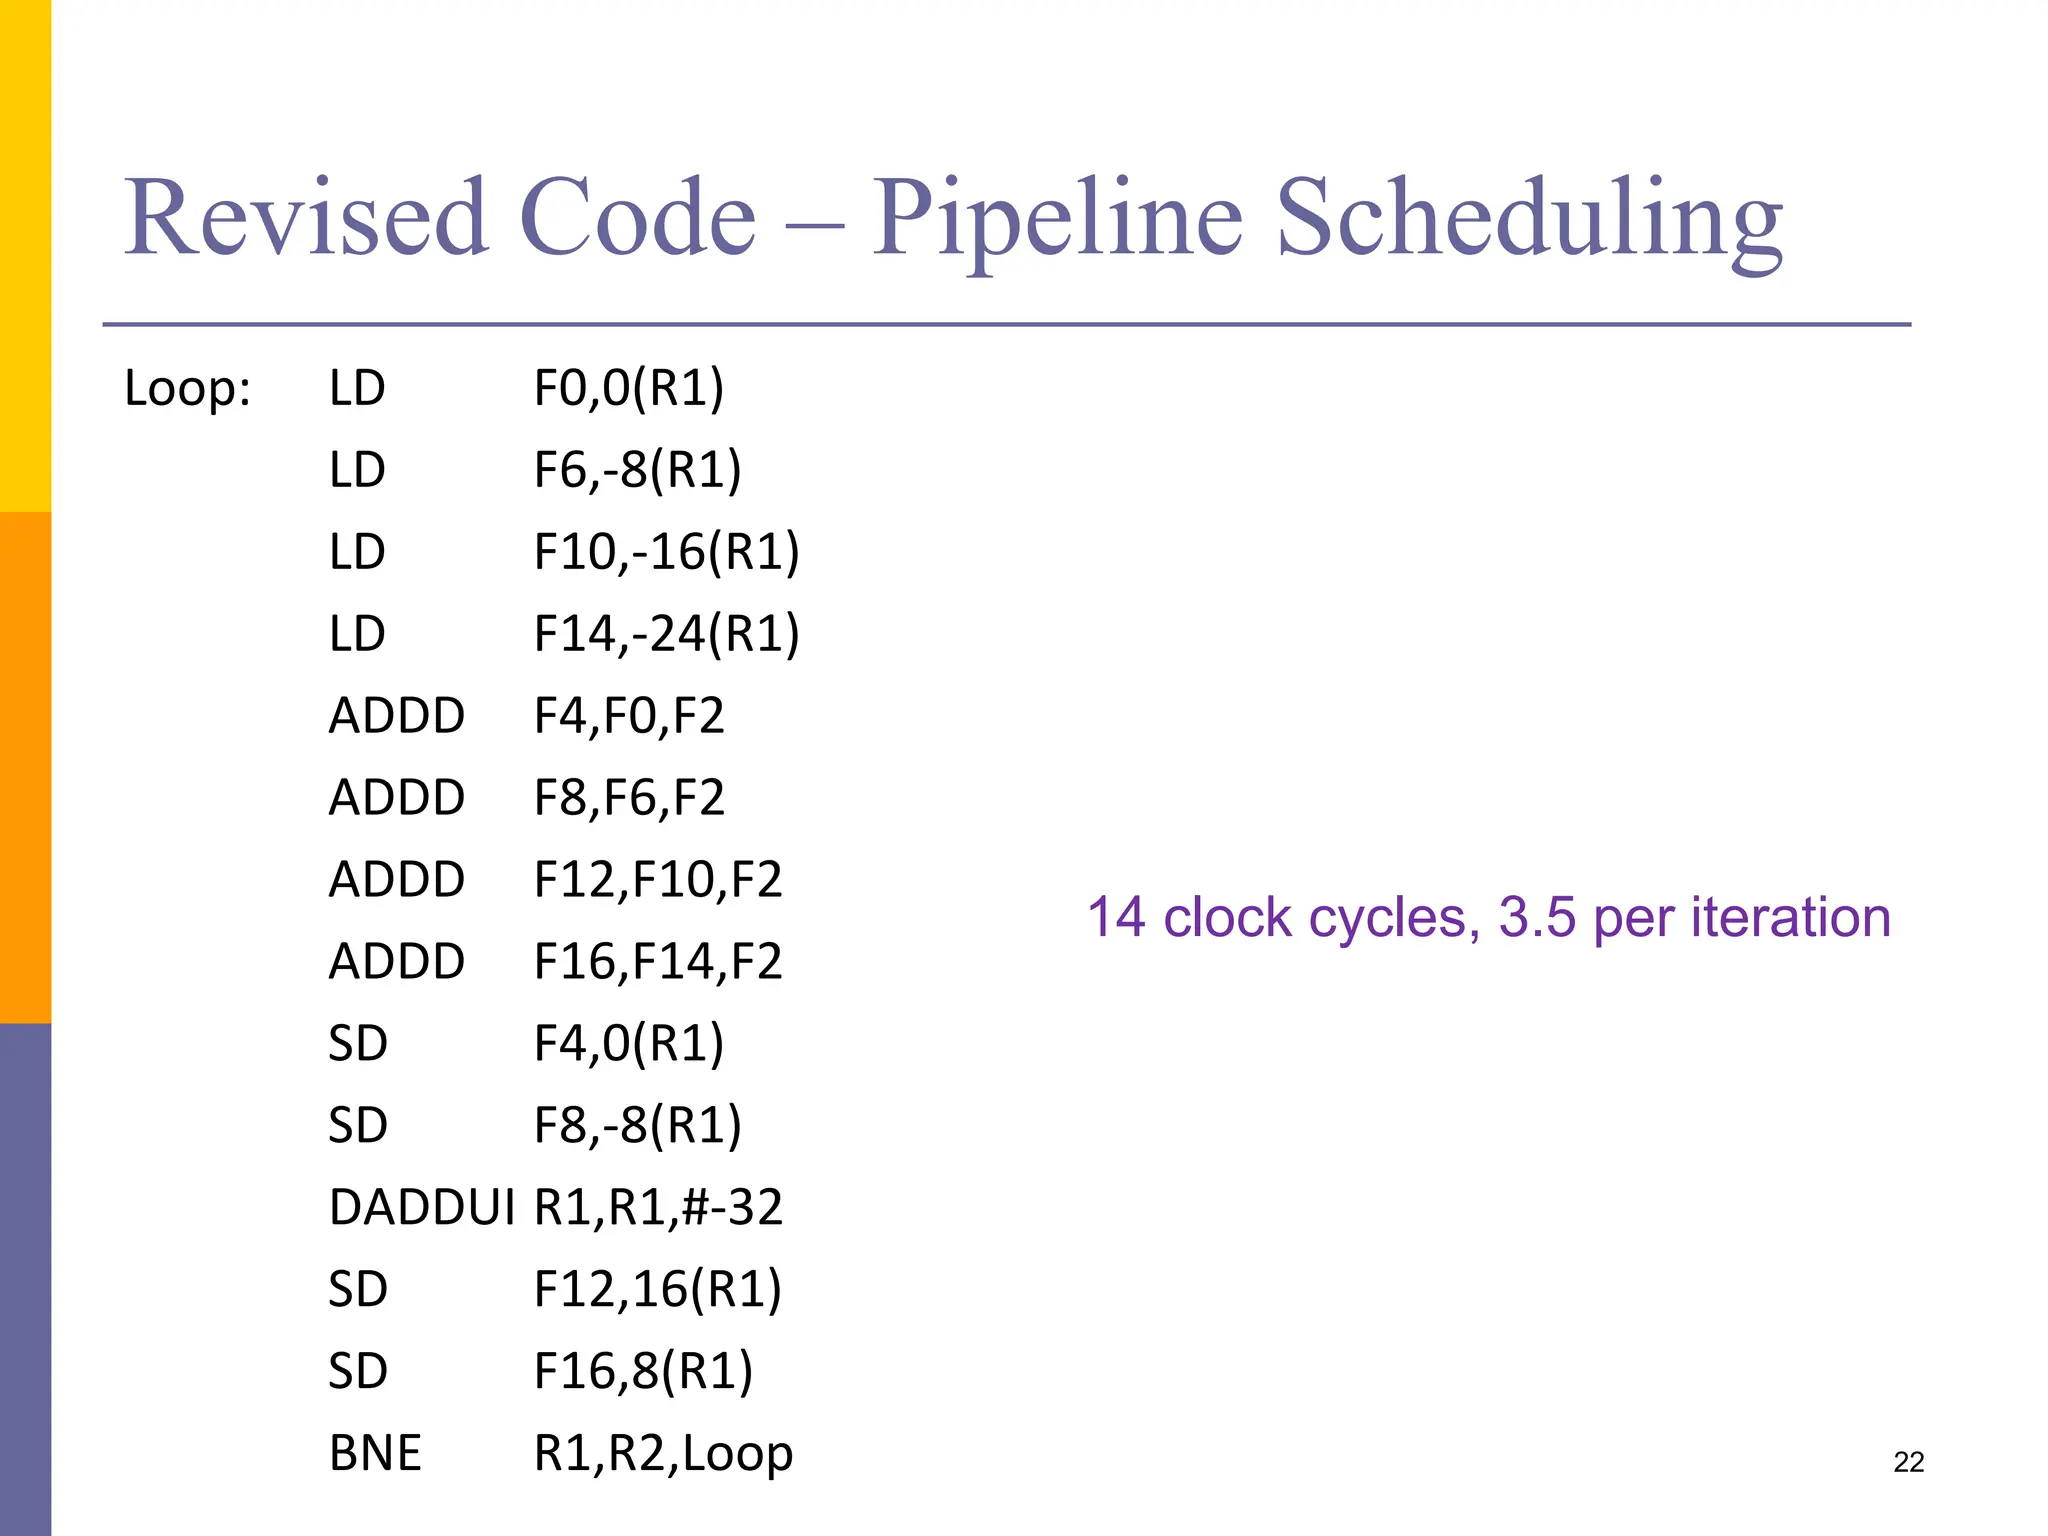
Task: Select operand F6,-8(R1)
Action: coord(638,471)
